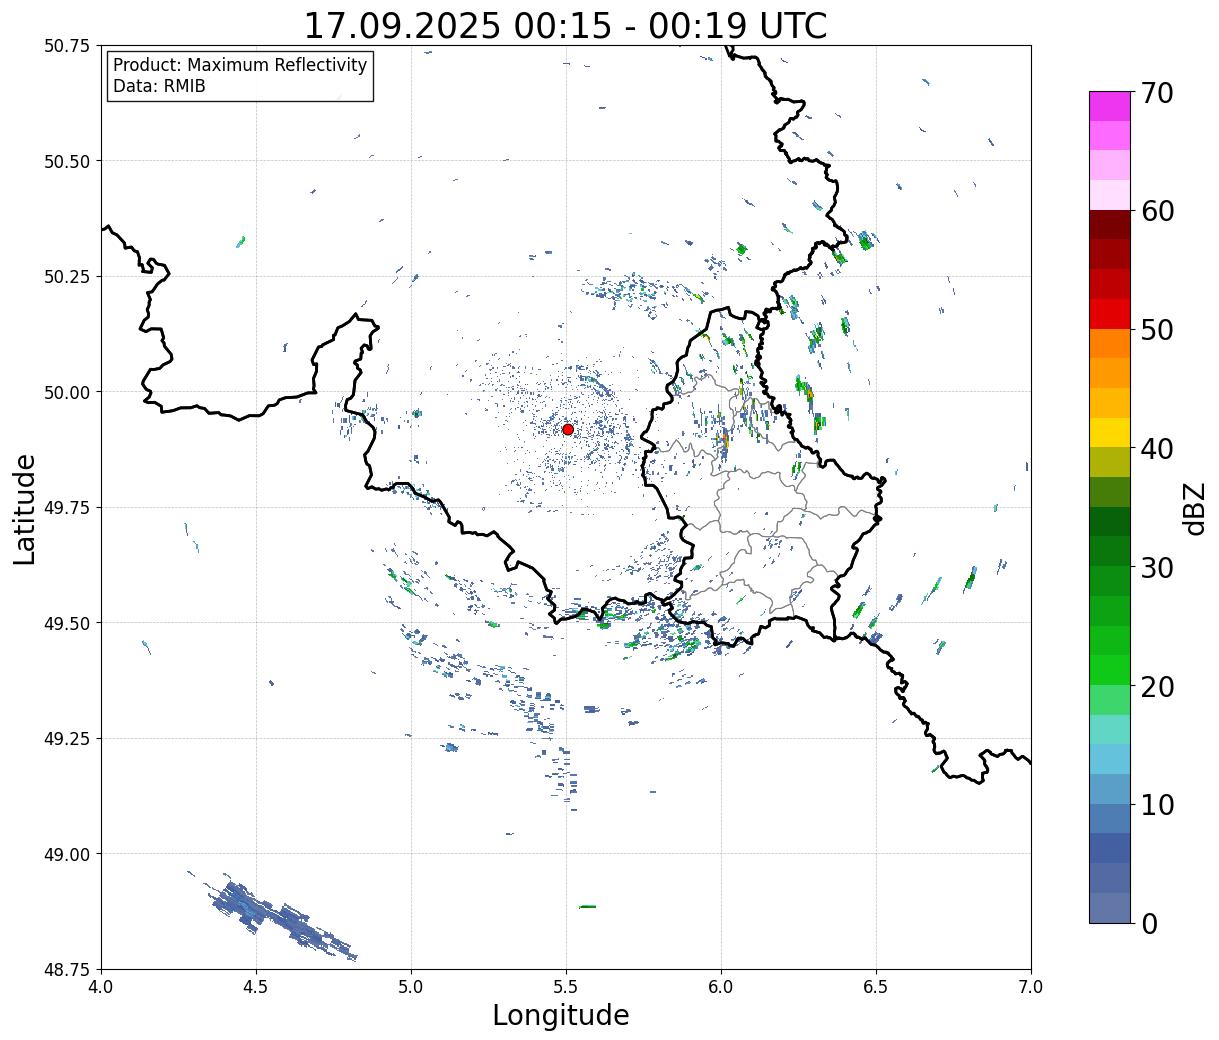Click the Product: Maximum Reflectivity legend text

coord(240,65)
